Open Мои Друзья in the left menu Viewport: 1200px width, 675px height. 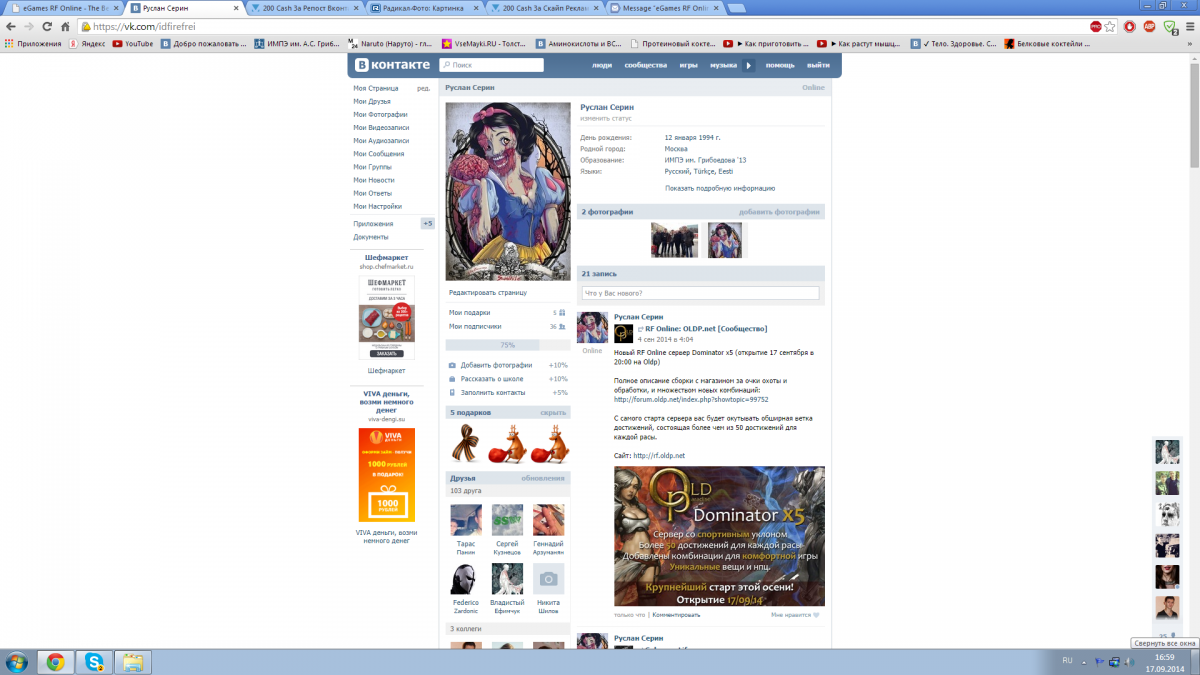point(372,101)
